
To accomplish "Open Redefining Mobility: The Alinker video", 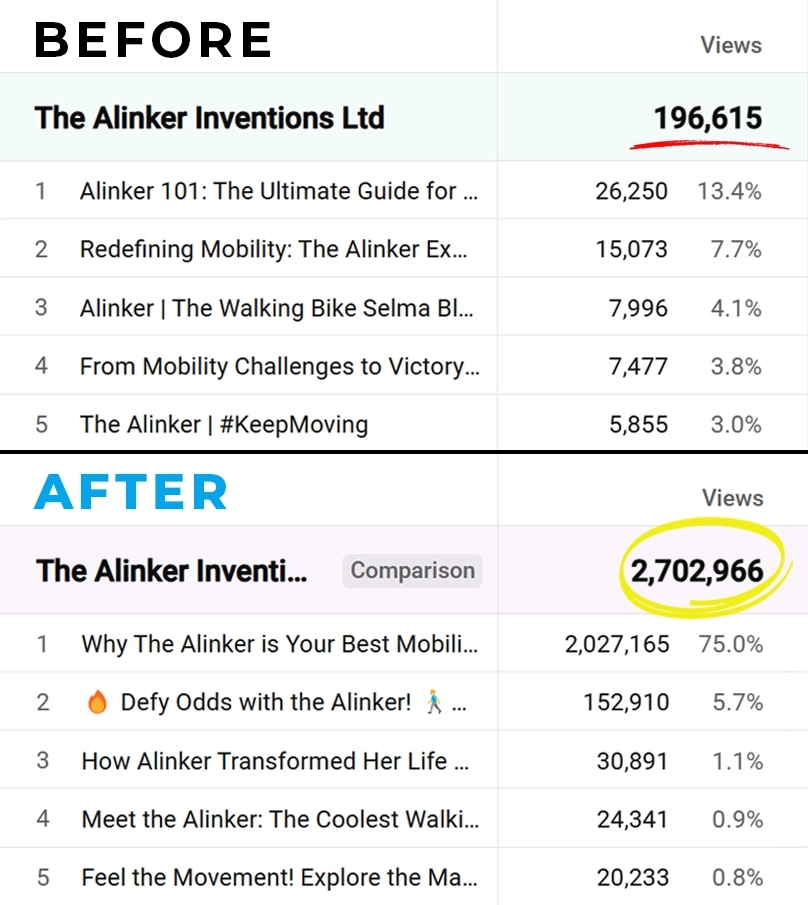I will 274,249.
